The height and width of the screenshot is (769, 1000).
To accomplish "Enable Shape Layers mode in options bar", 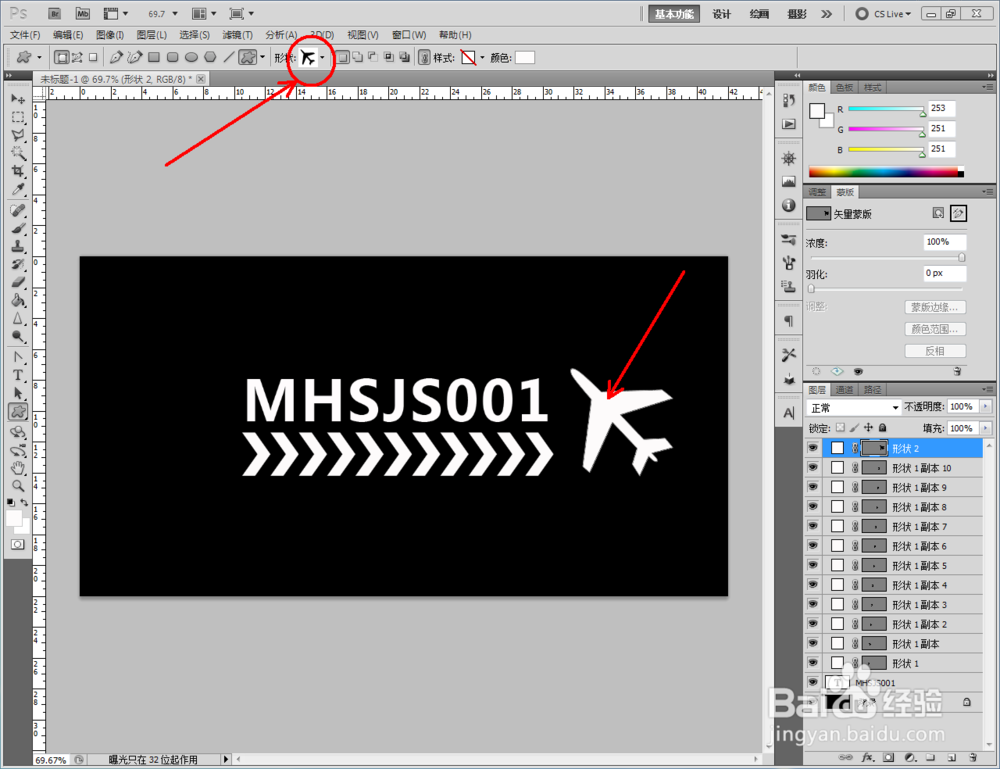I will pyautogui.click(x=61, y=57).
